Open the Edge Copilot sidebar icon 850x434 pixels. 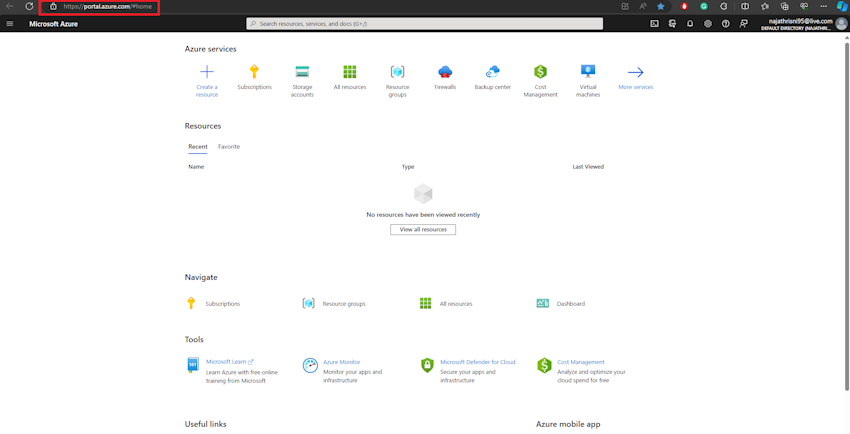[x=841, y=7]
